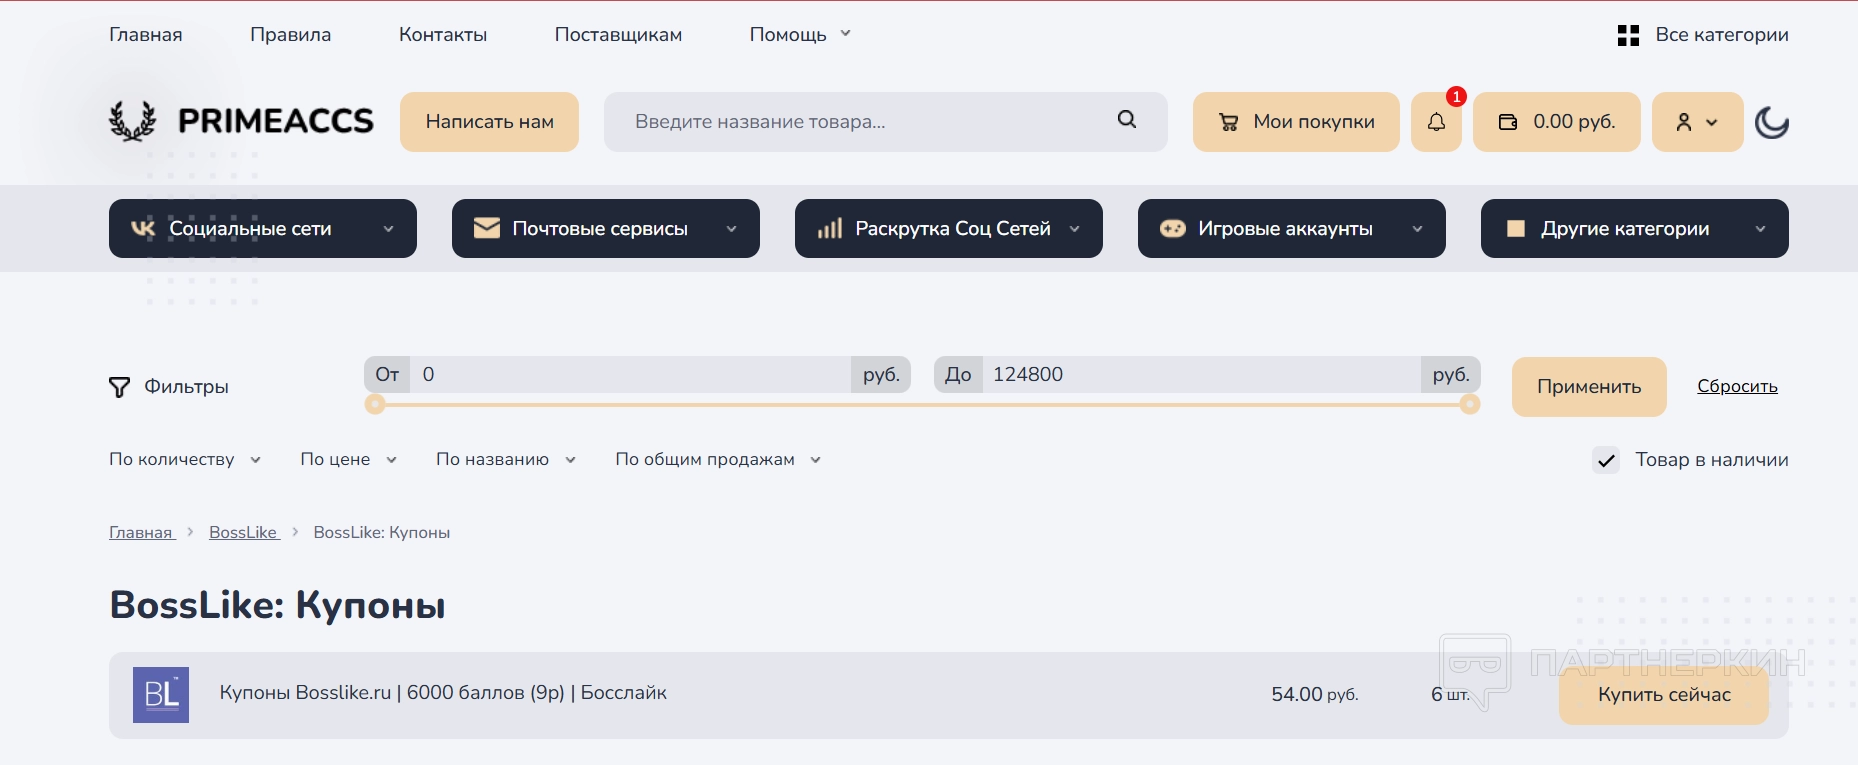Click the Фильтры funnel icon
Viewport: 1858px width, 765px height.
(x=119, y=387)
